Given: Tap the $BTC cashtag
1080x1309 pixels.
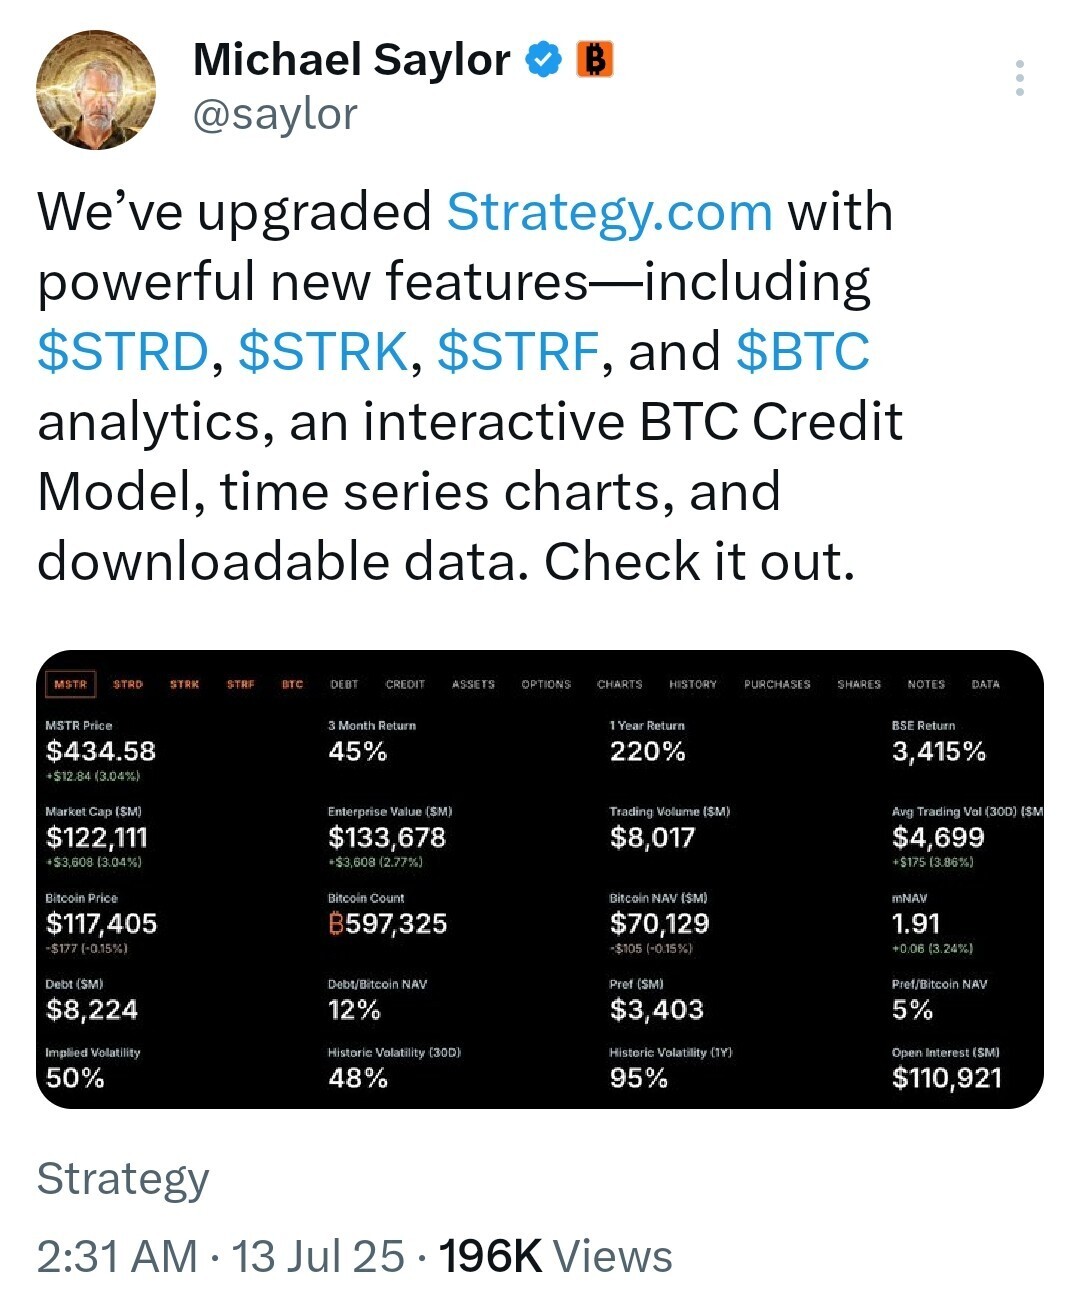Looking at the screenshot, I should (803, 352).
